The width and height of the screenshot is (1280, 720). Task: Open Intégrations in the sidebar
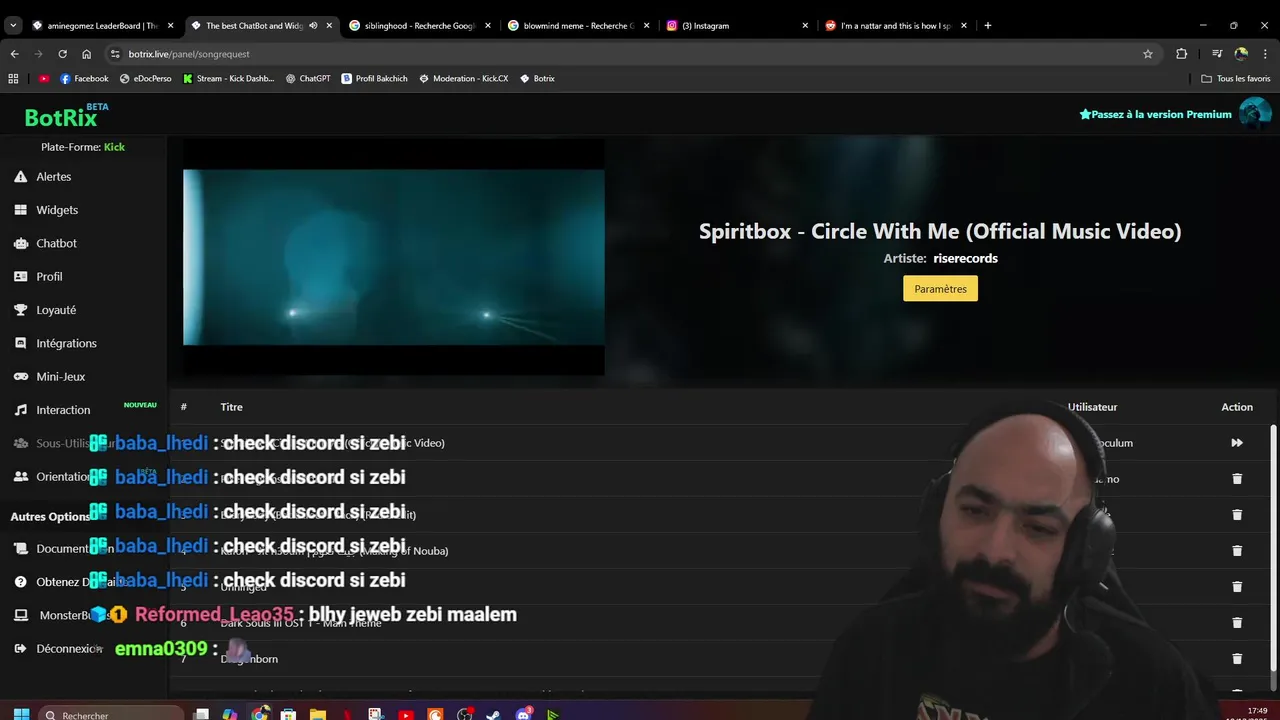tap(66, 343)
